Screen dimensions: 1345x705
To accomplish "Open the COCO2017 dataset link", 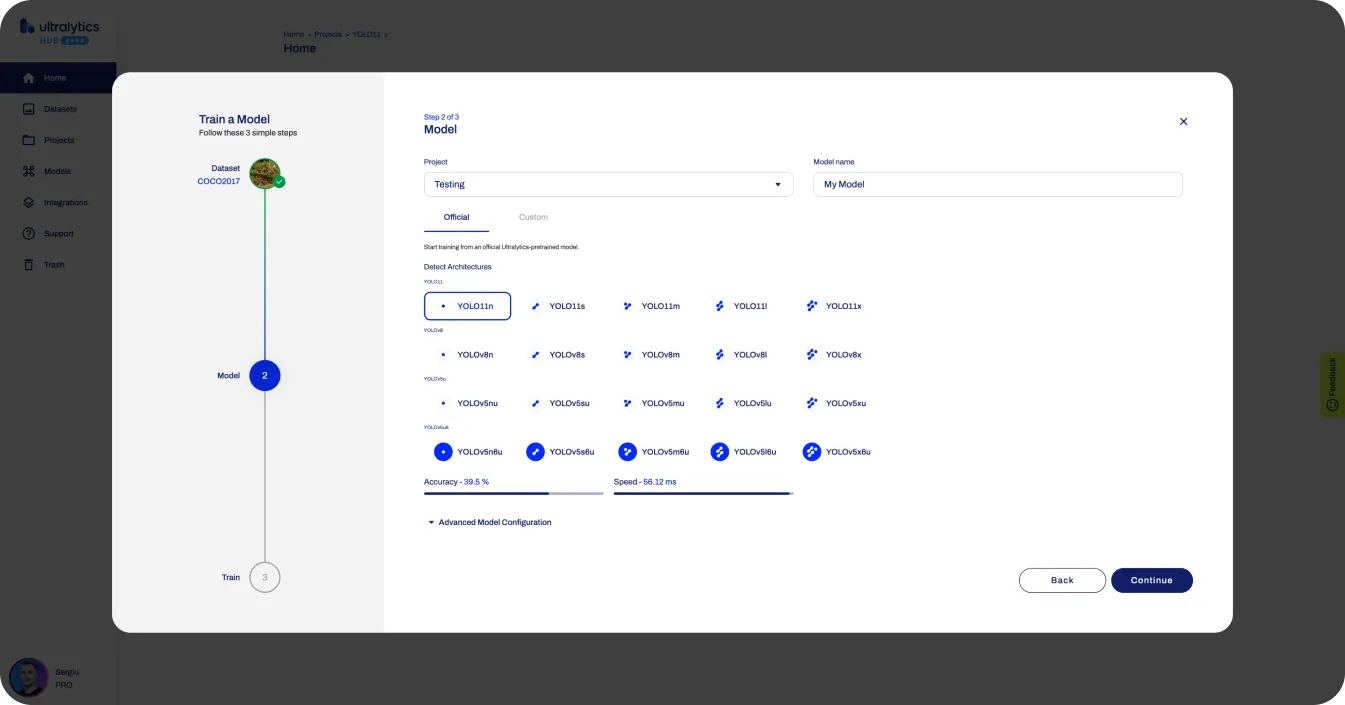I will pos(219,181).
